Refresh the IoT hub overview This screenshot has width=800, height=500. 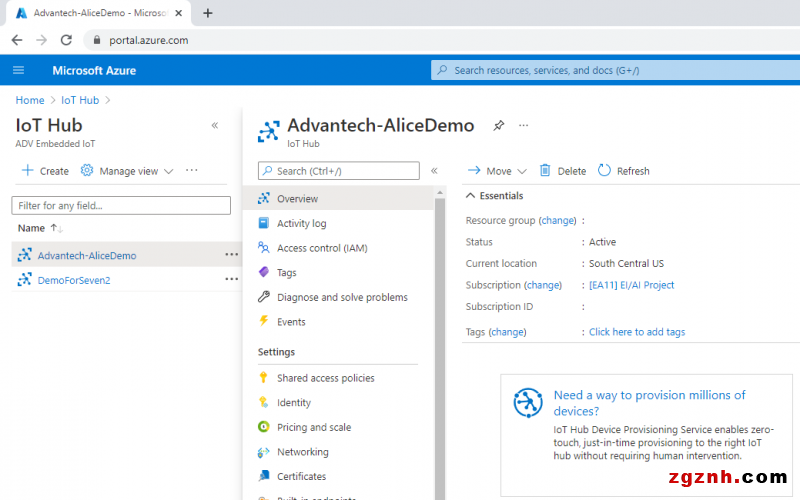point(623,171)
